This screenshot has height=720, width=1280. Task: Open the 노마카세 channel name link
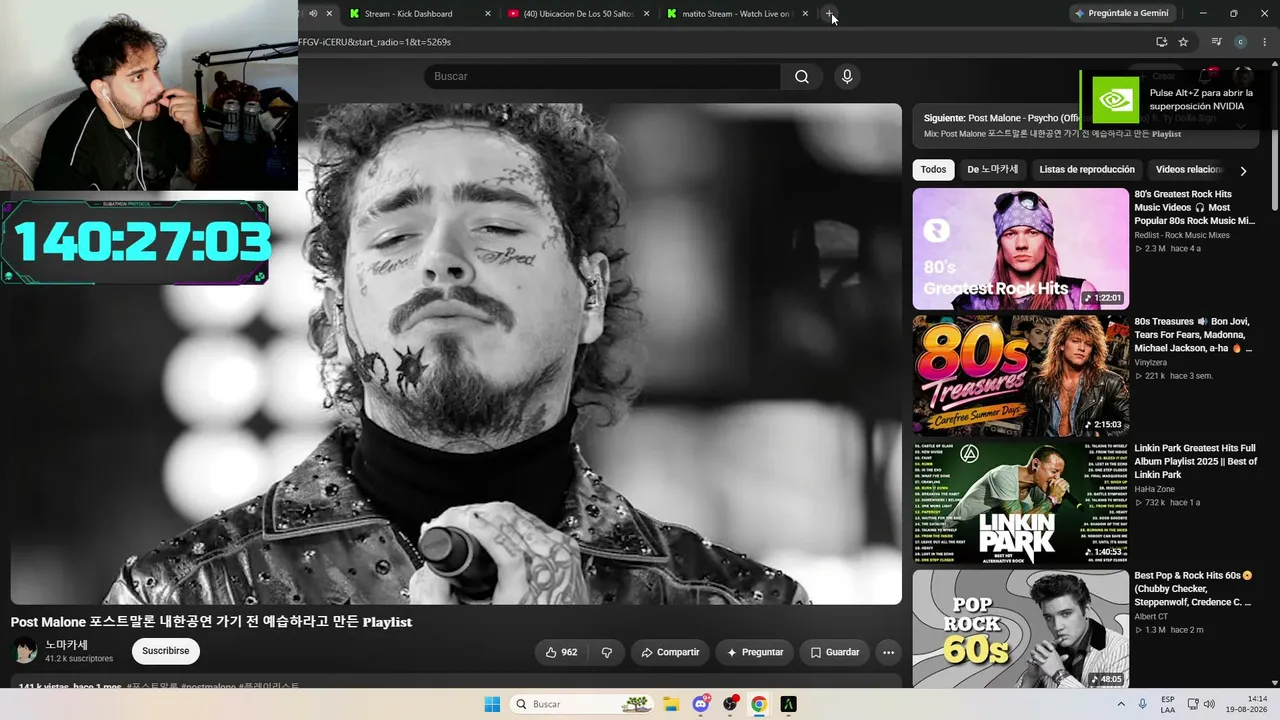(66, 645)
